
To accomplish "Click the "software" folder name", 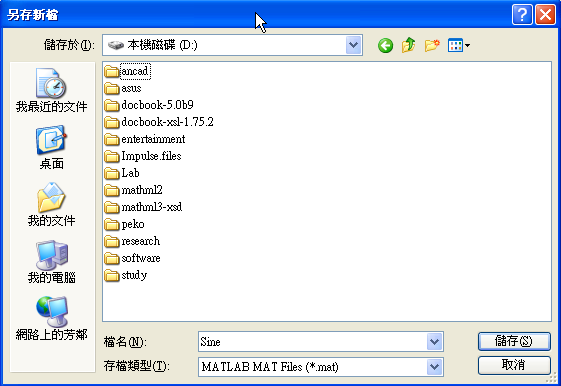I will tap(141, 258).
